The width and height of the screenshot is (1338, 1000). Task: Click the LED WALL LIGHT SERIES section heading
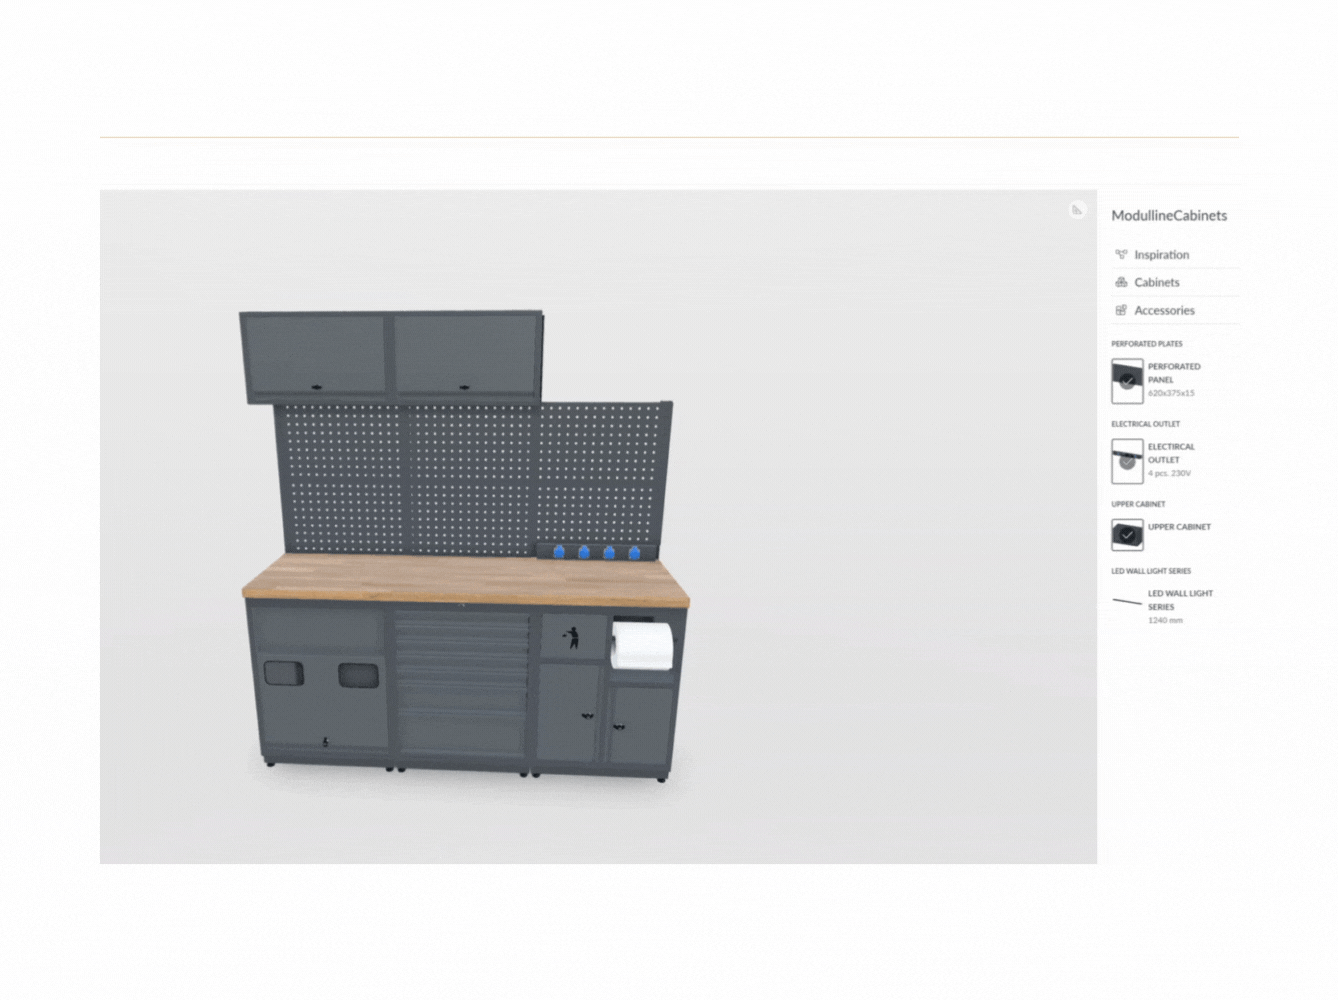coord(1151,571)
